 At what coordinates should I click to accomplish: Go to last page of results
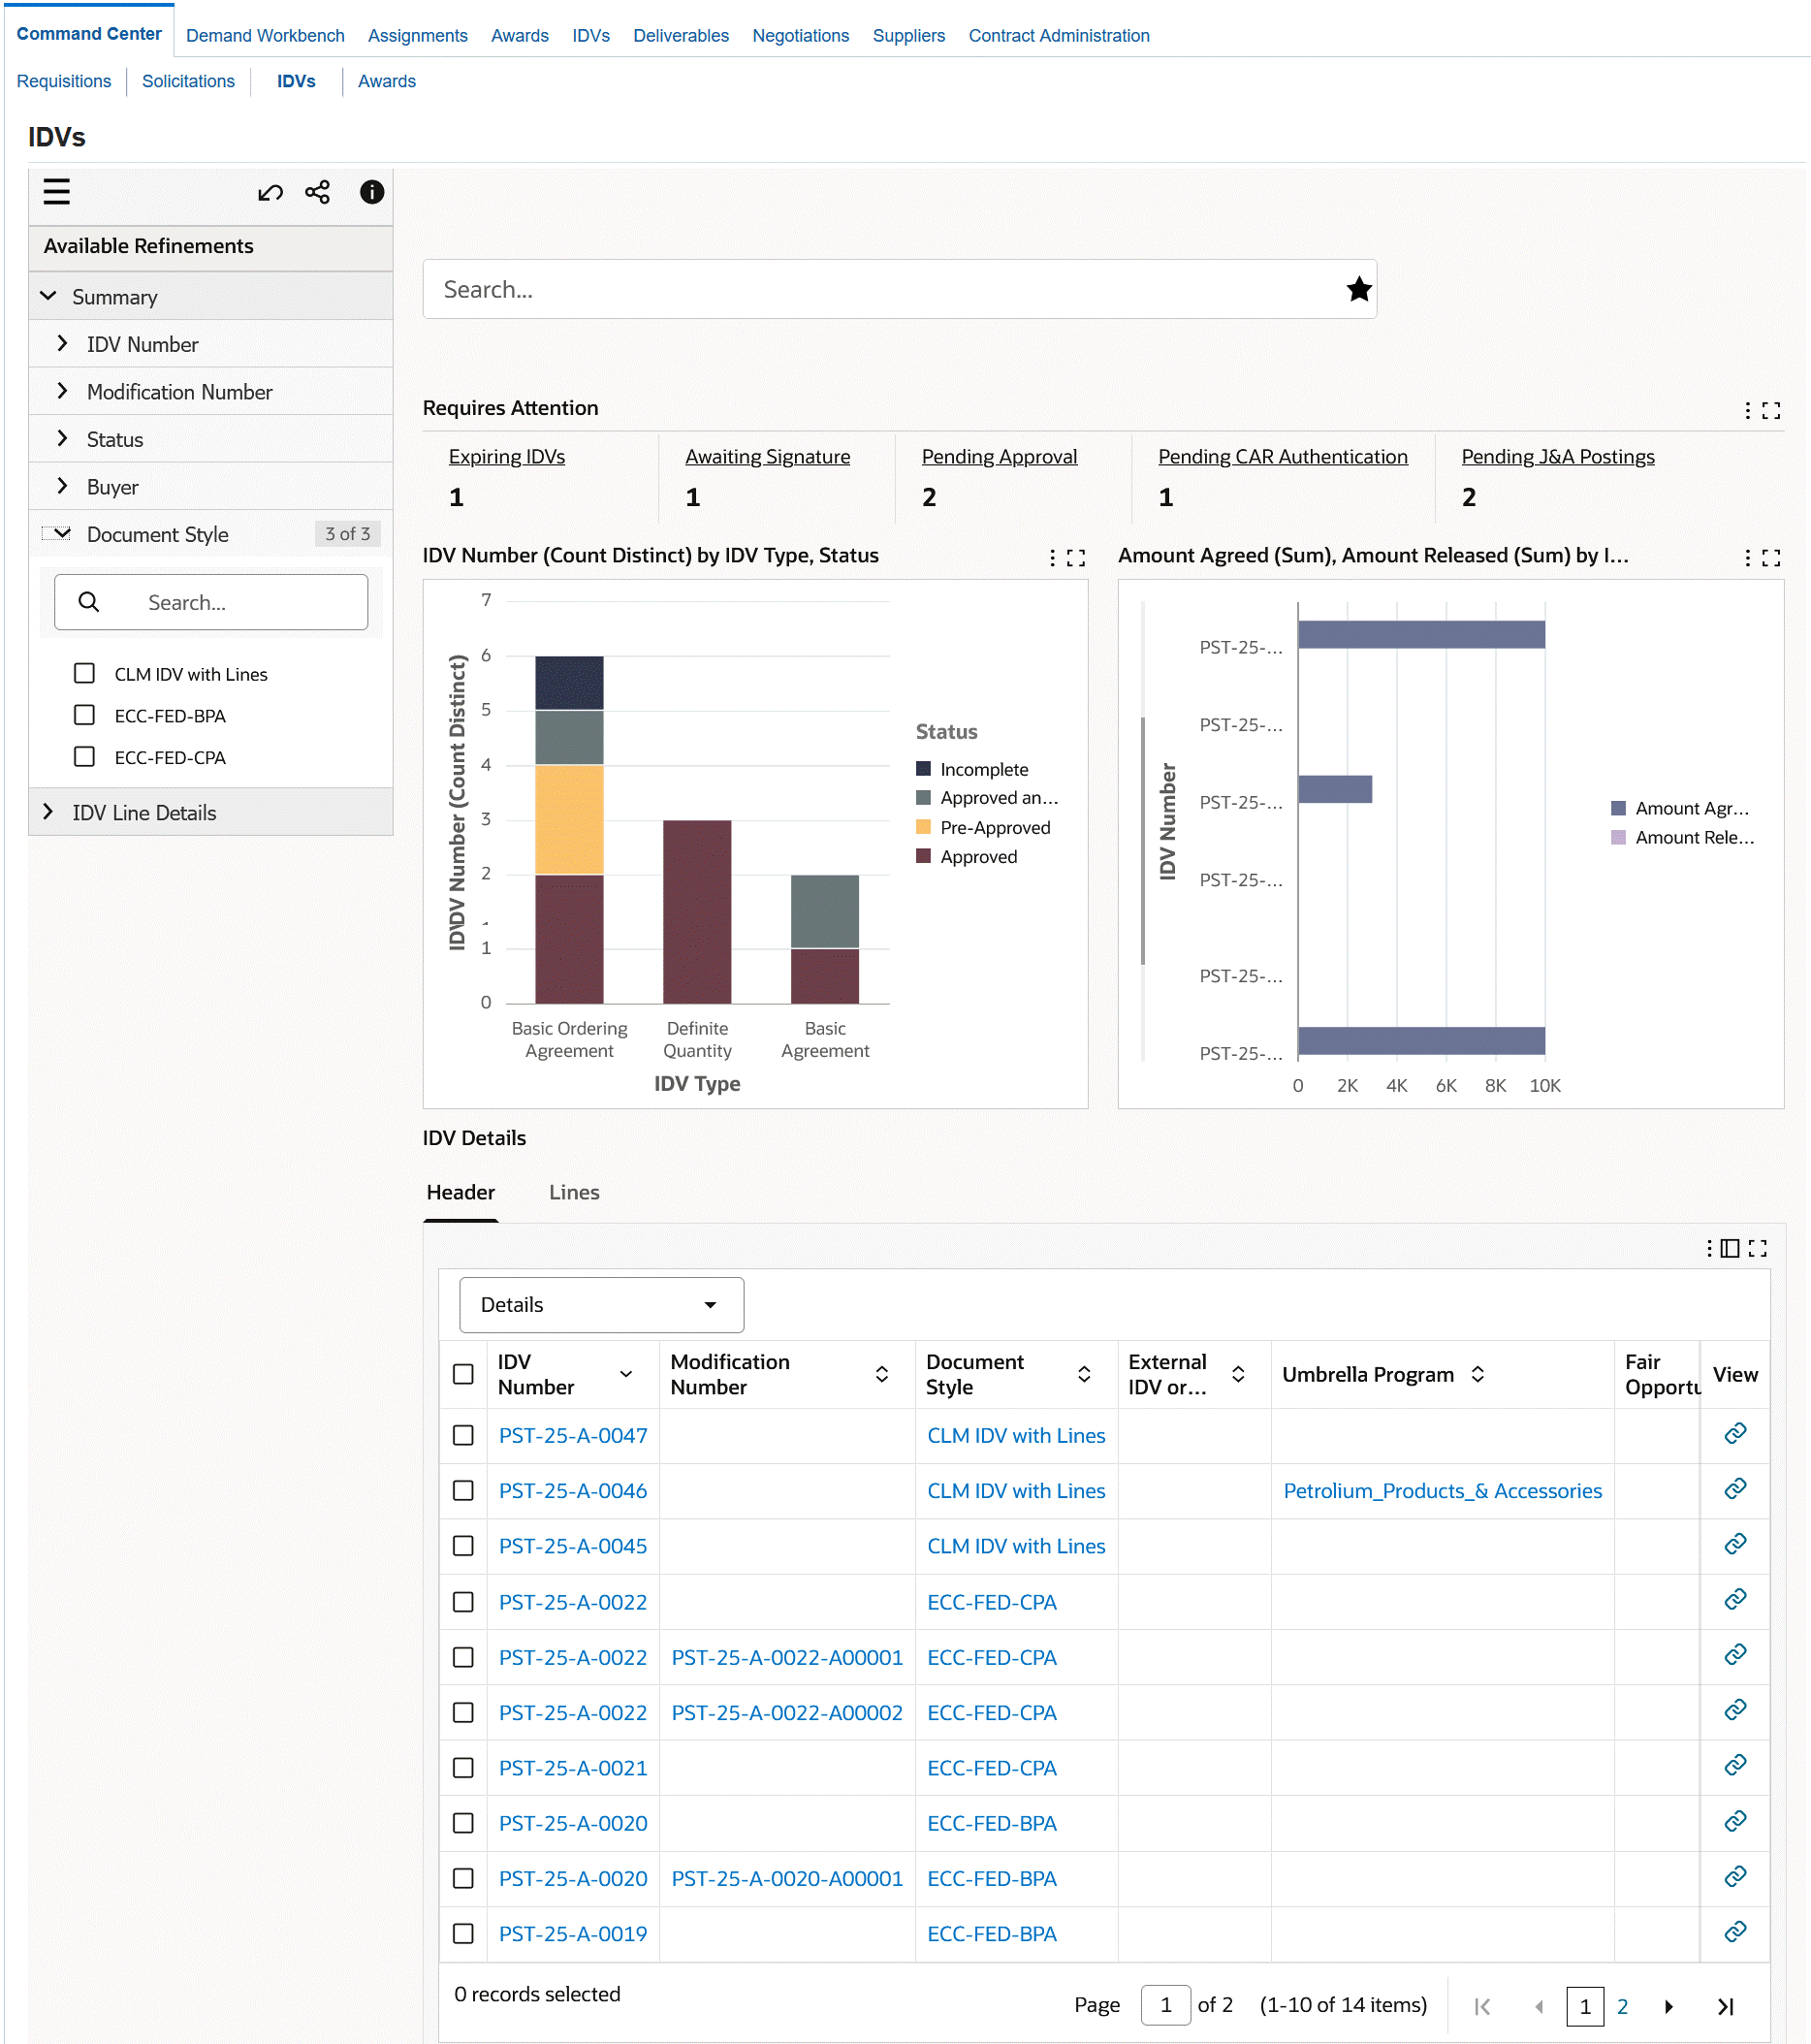coord(1725,2006)
